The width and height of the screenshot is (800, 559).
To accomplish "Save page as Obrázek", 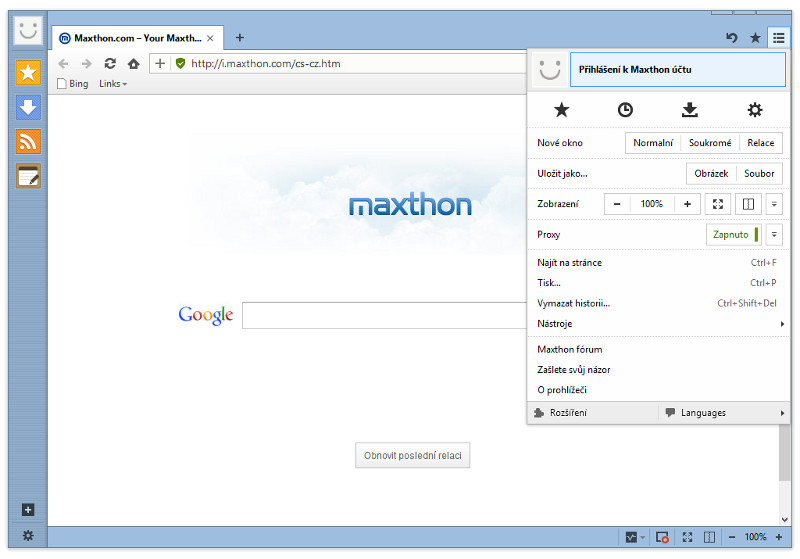I will [711, 173].
